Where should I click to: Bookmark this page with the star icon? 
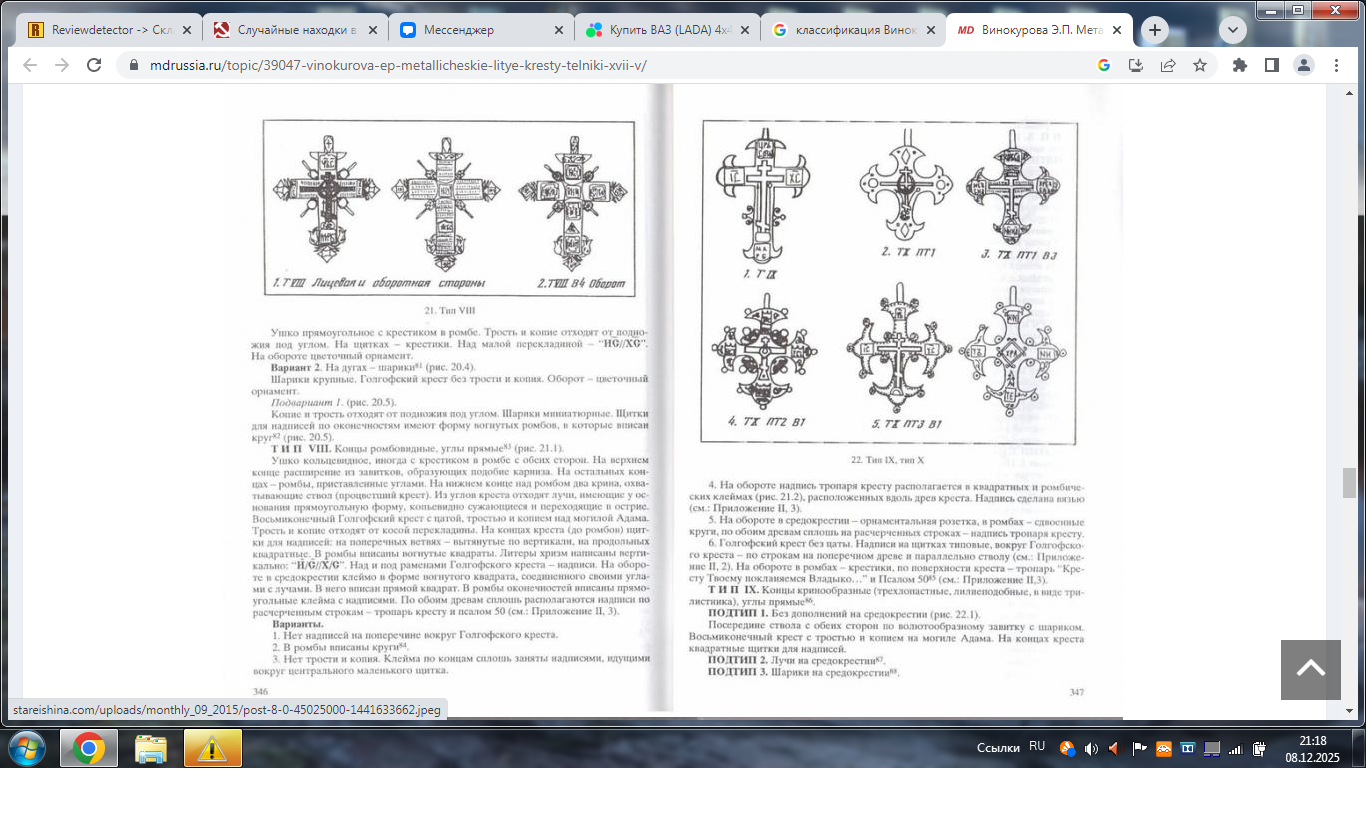click(x=1200, y=65)
